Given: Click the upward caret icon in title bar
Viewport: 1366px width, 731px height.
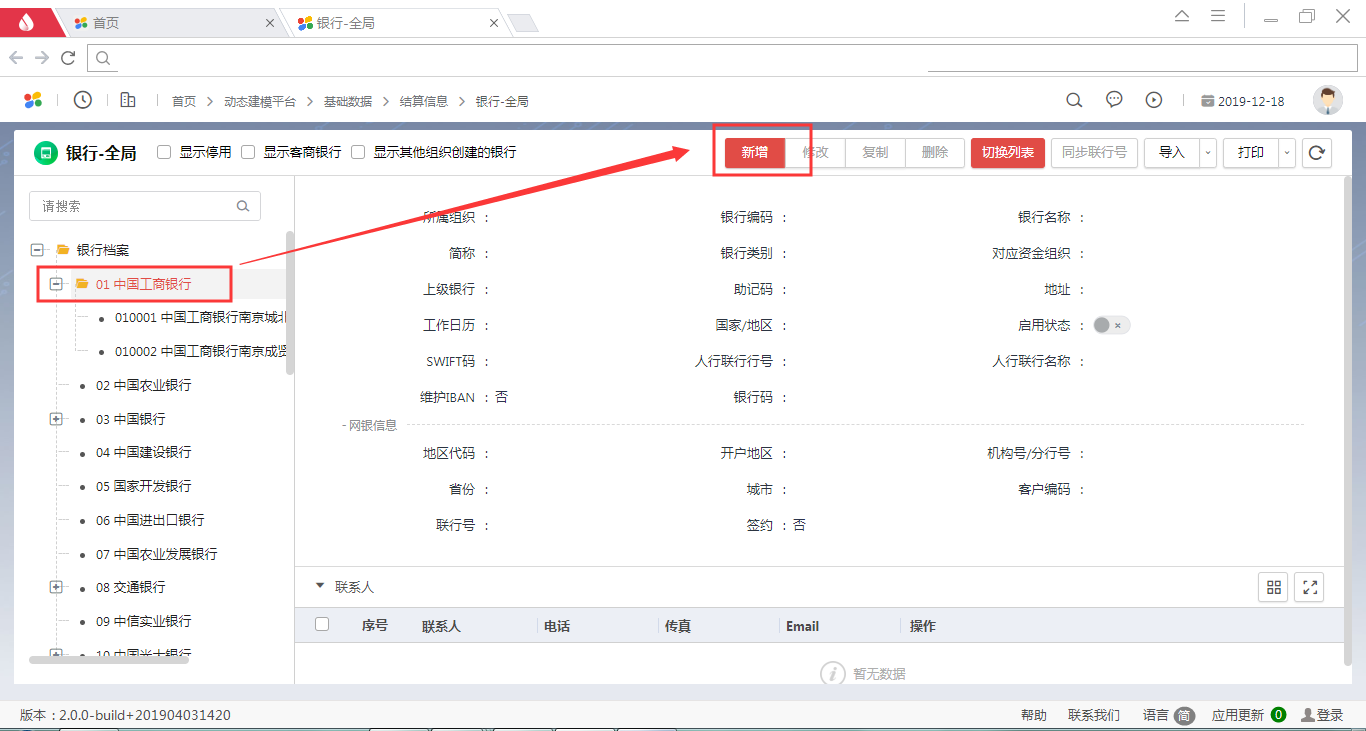Looking at the screenshot, I should [x=1182, y=16].
